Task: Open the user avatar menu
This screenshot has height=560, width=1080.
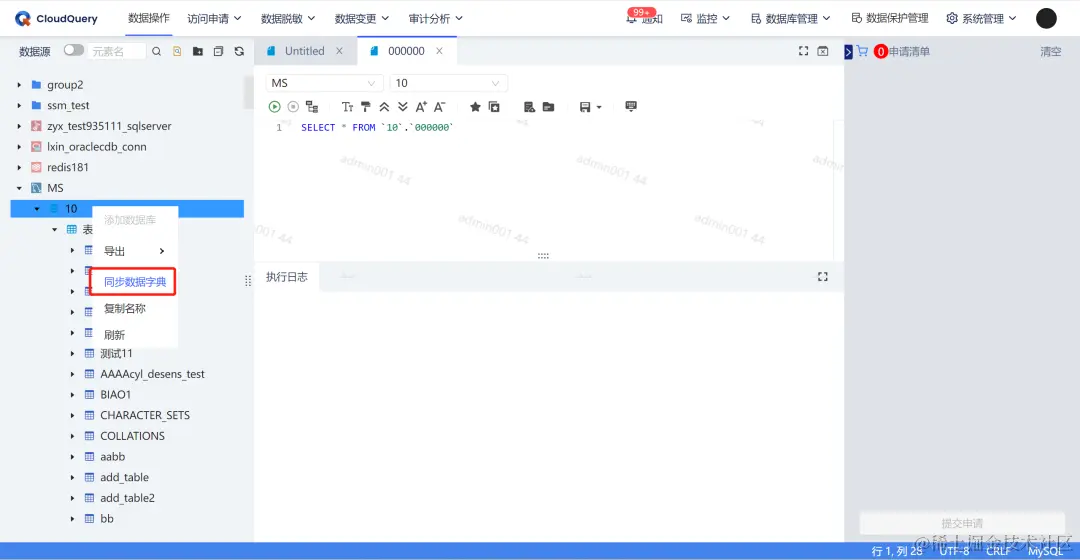Action: 1046,19
